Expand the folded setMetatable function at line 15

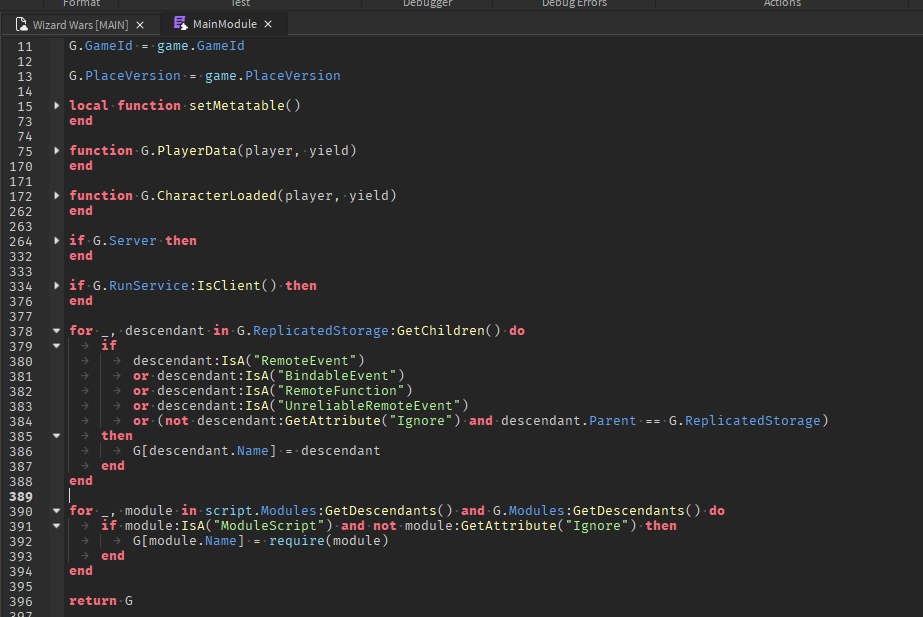[56, 105]
